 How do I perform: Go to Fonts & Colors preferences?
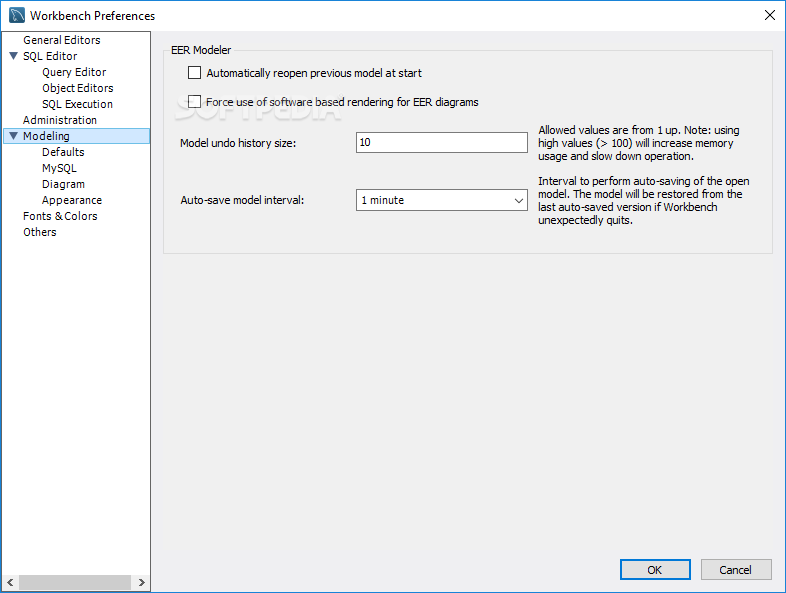point(60,216)
